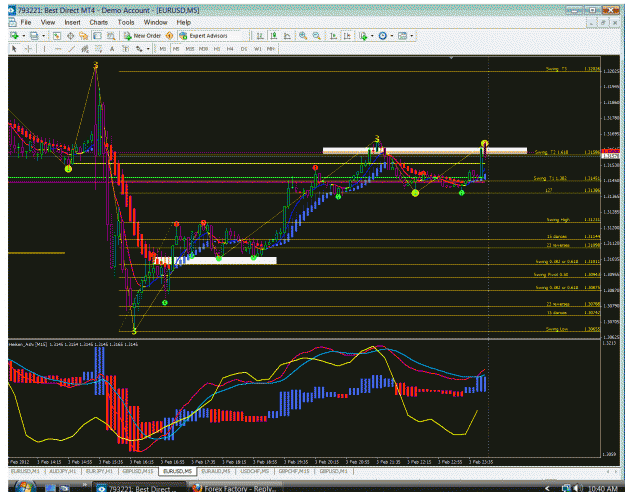The width and height of the screenshot is (625, 492).
Task: Switch to D1 timeframe
Action: coord(244,49)
